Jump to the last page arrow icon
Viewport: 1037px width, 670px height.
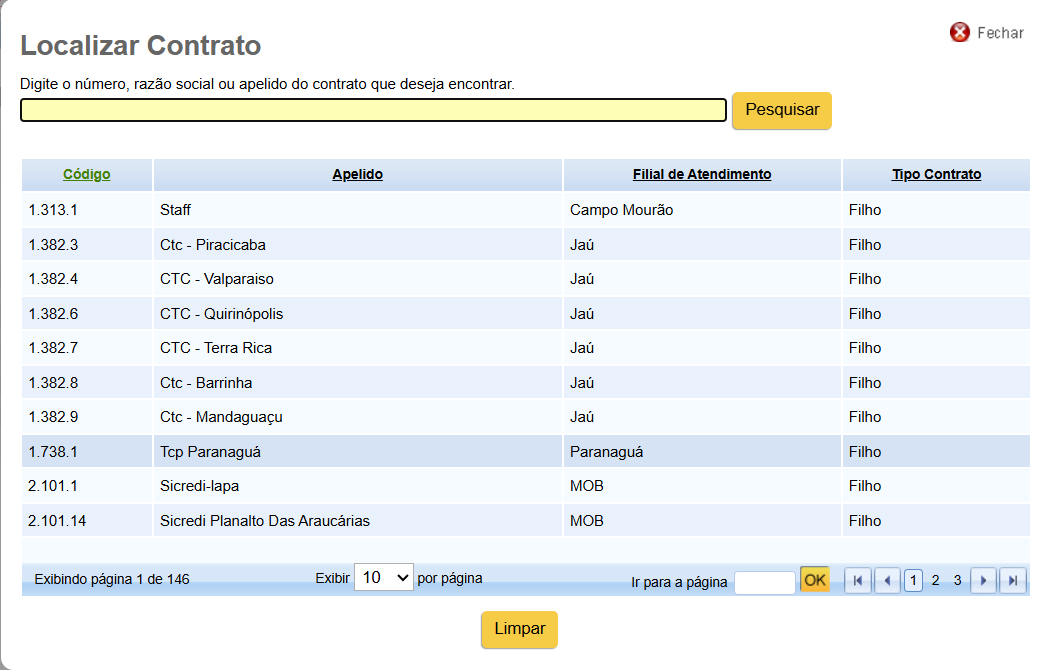click(1013, 581)
